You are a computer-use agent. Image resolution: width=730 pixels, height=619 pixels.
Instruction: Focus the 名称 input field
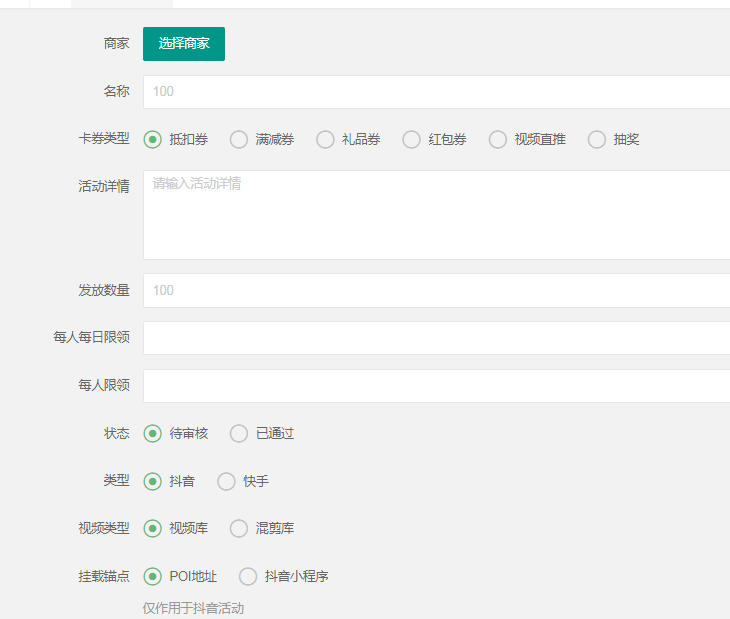tap(436, 92)
